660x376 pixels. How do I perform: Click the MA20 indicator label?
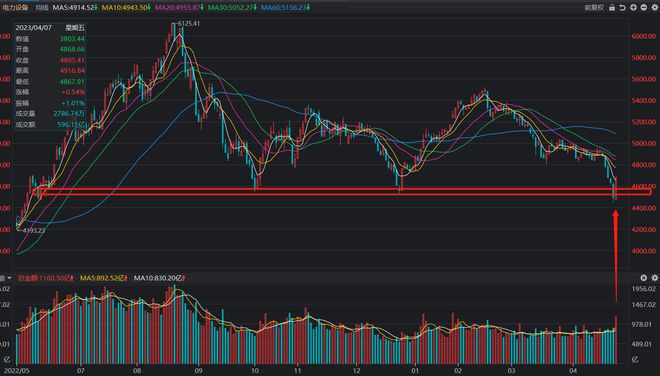tap(179, 8)
